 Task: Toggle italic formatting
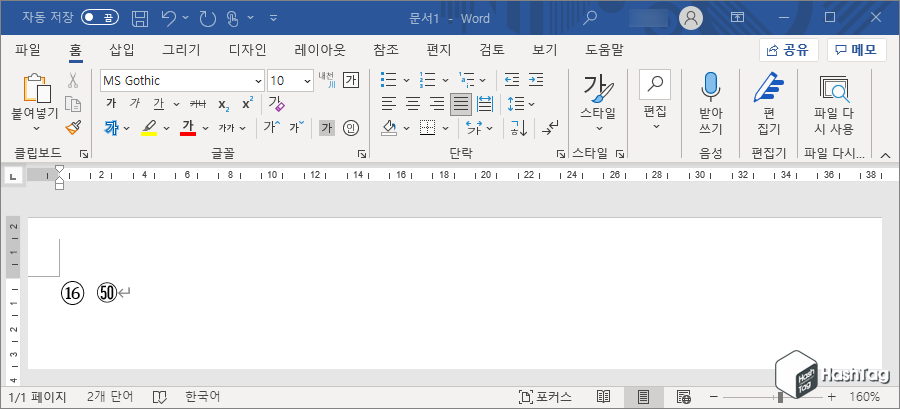coord(135,104)
